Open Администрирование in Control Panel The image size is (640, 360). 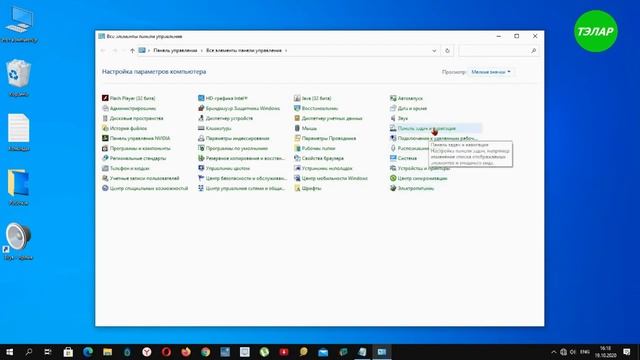(x=129, y=108)
